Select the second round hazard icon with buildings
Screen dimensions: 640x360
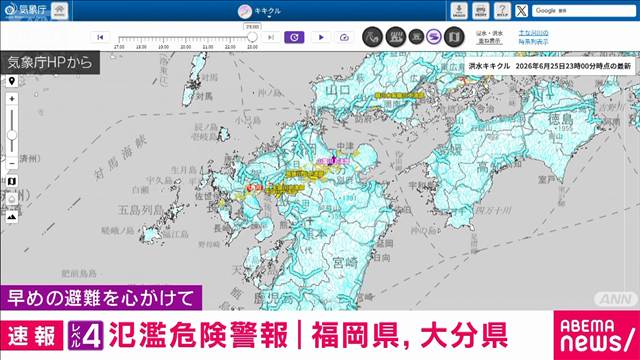point(396,37)
